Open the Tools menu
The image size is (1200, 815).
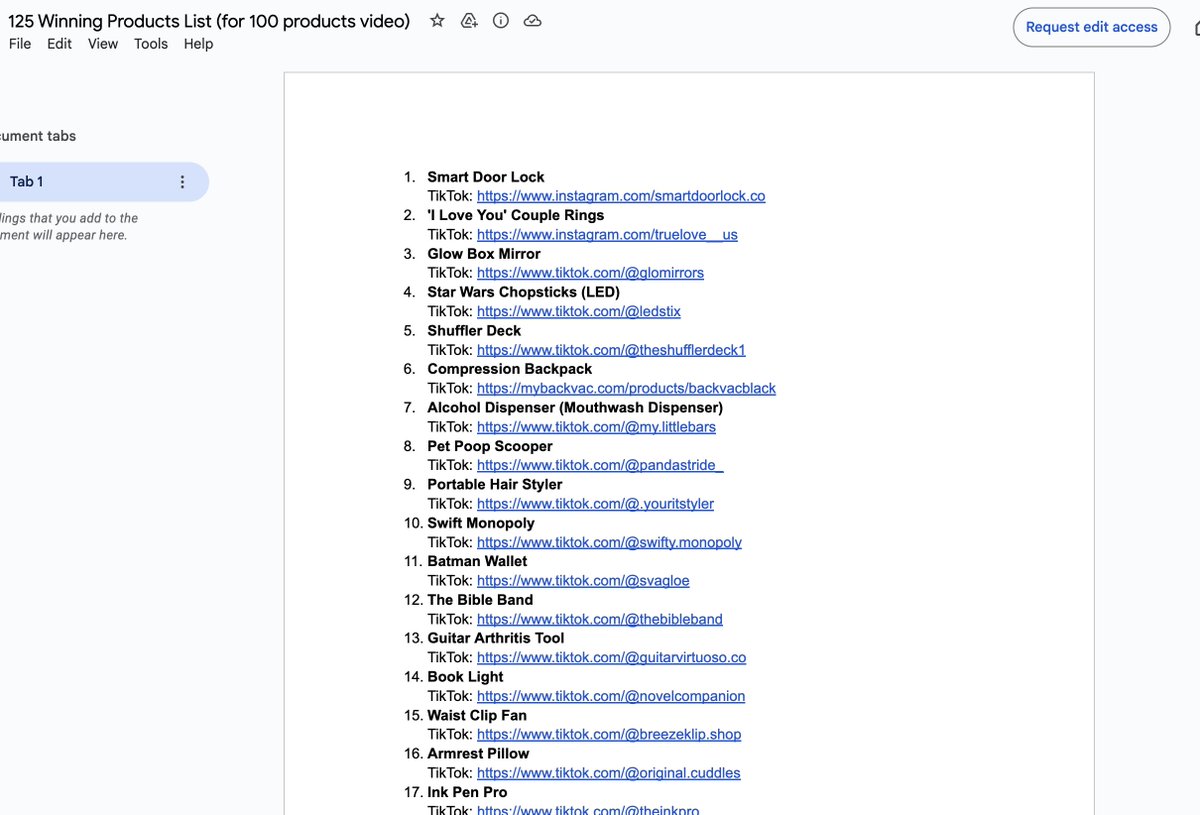151,44
